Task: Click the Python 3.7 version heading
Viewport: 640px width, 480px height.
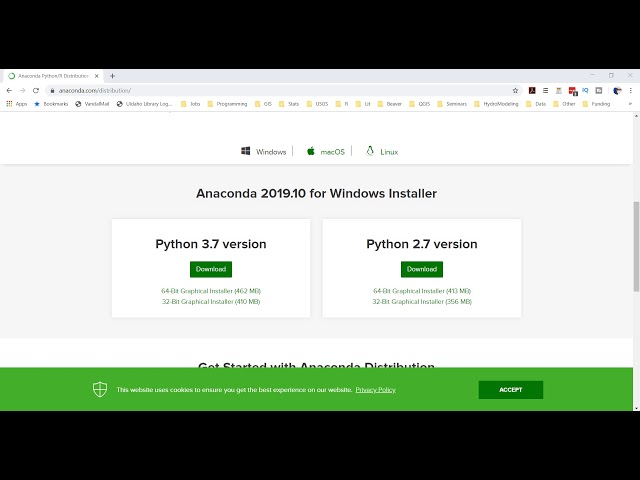Action: (211, 244)
